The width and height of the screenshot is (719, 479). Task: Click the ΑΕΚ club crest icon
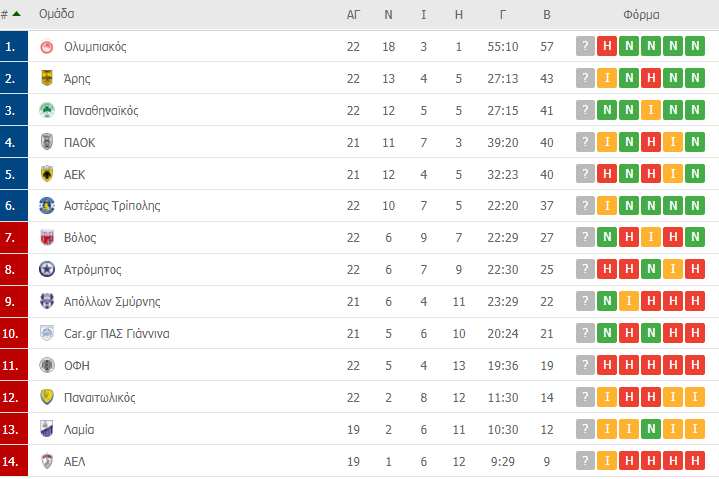pos(46,174)
